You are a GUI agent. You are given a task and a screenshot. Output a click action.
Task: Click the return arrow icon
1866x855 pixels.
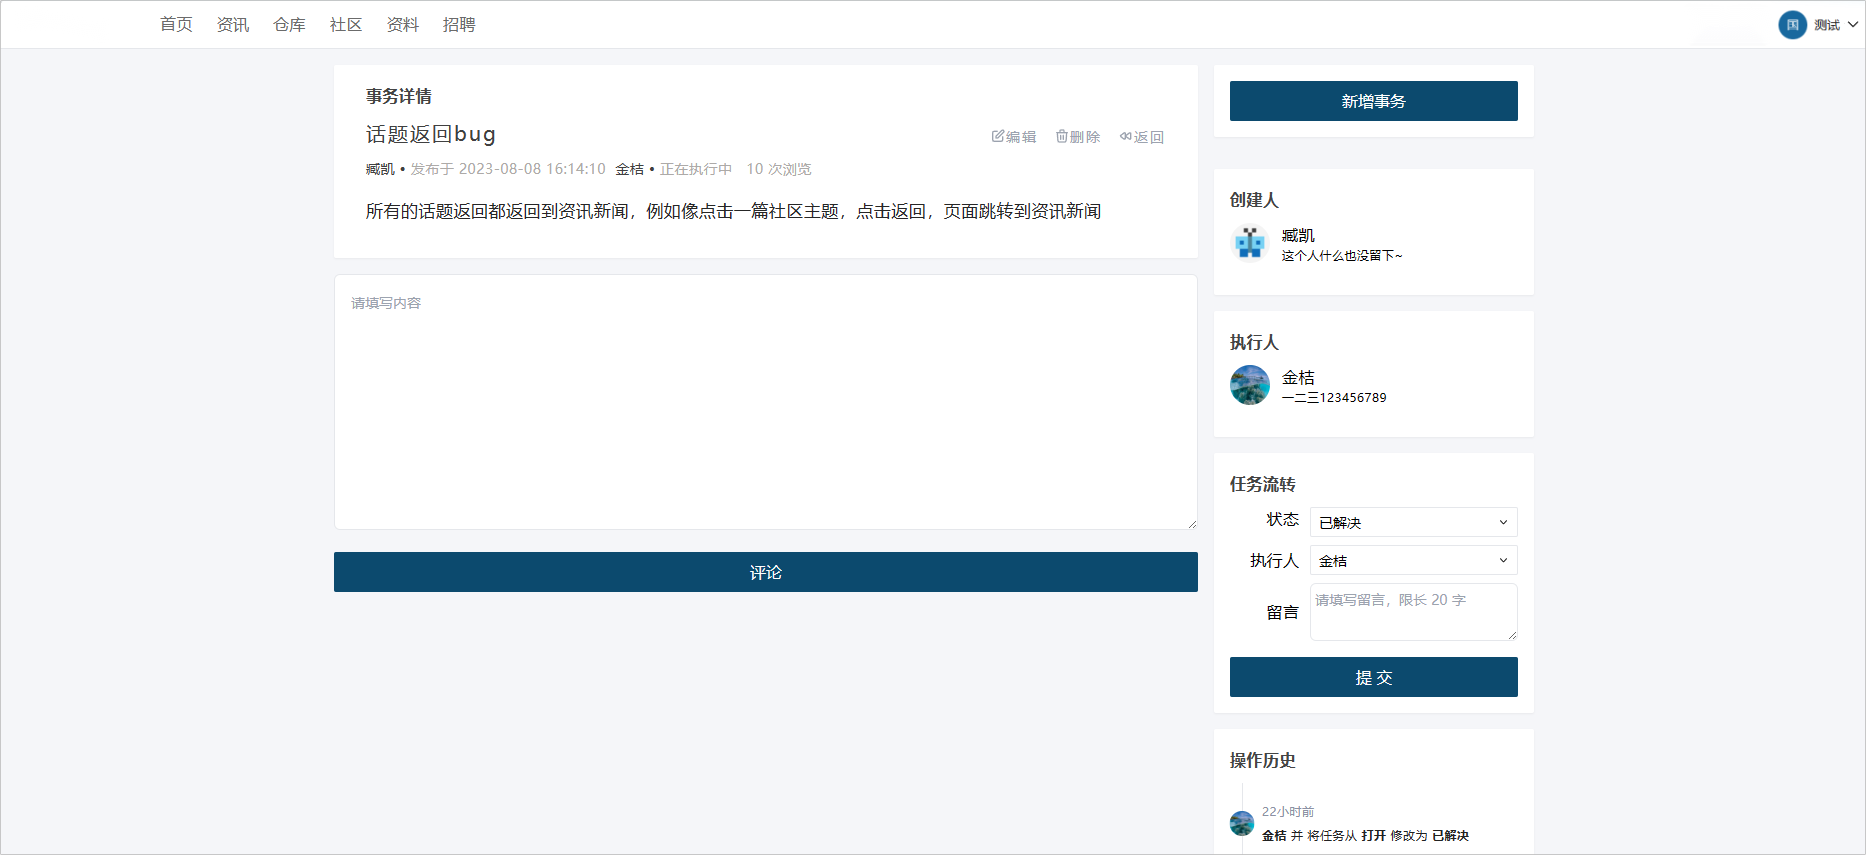coord(1126,136)
